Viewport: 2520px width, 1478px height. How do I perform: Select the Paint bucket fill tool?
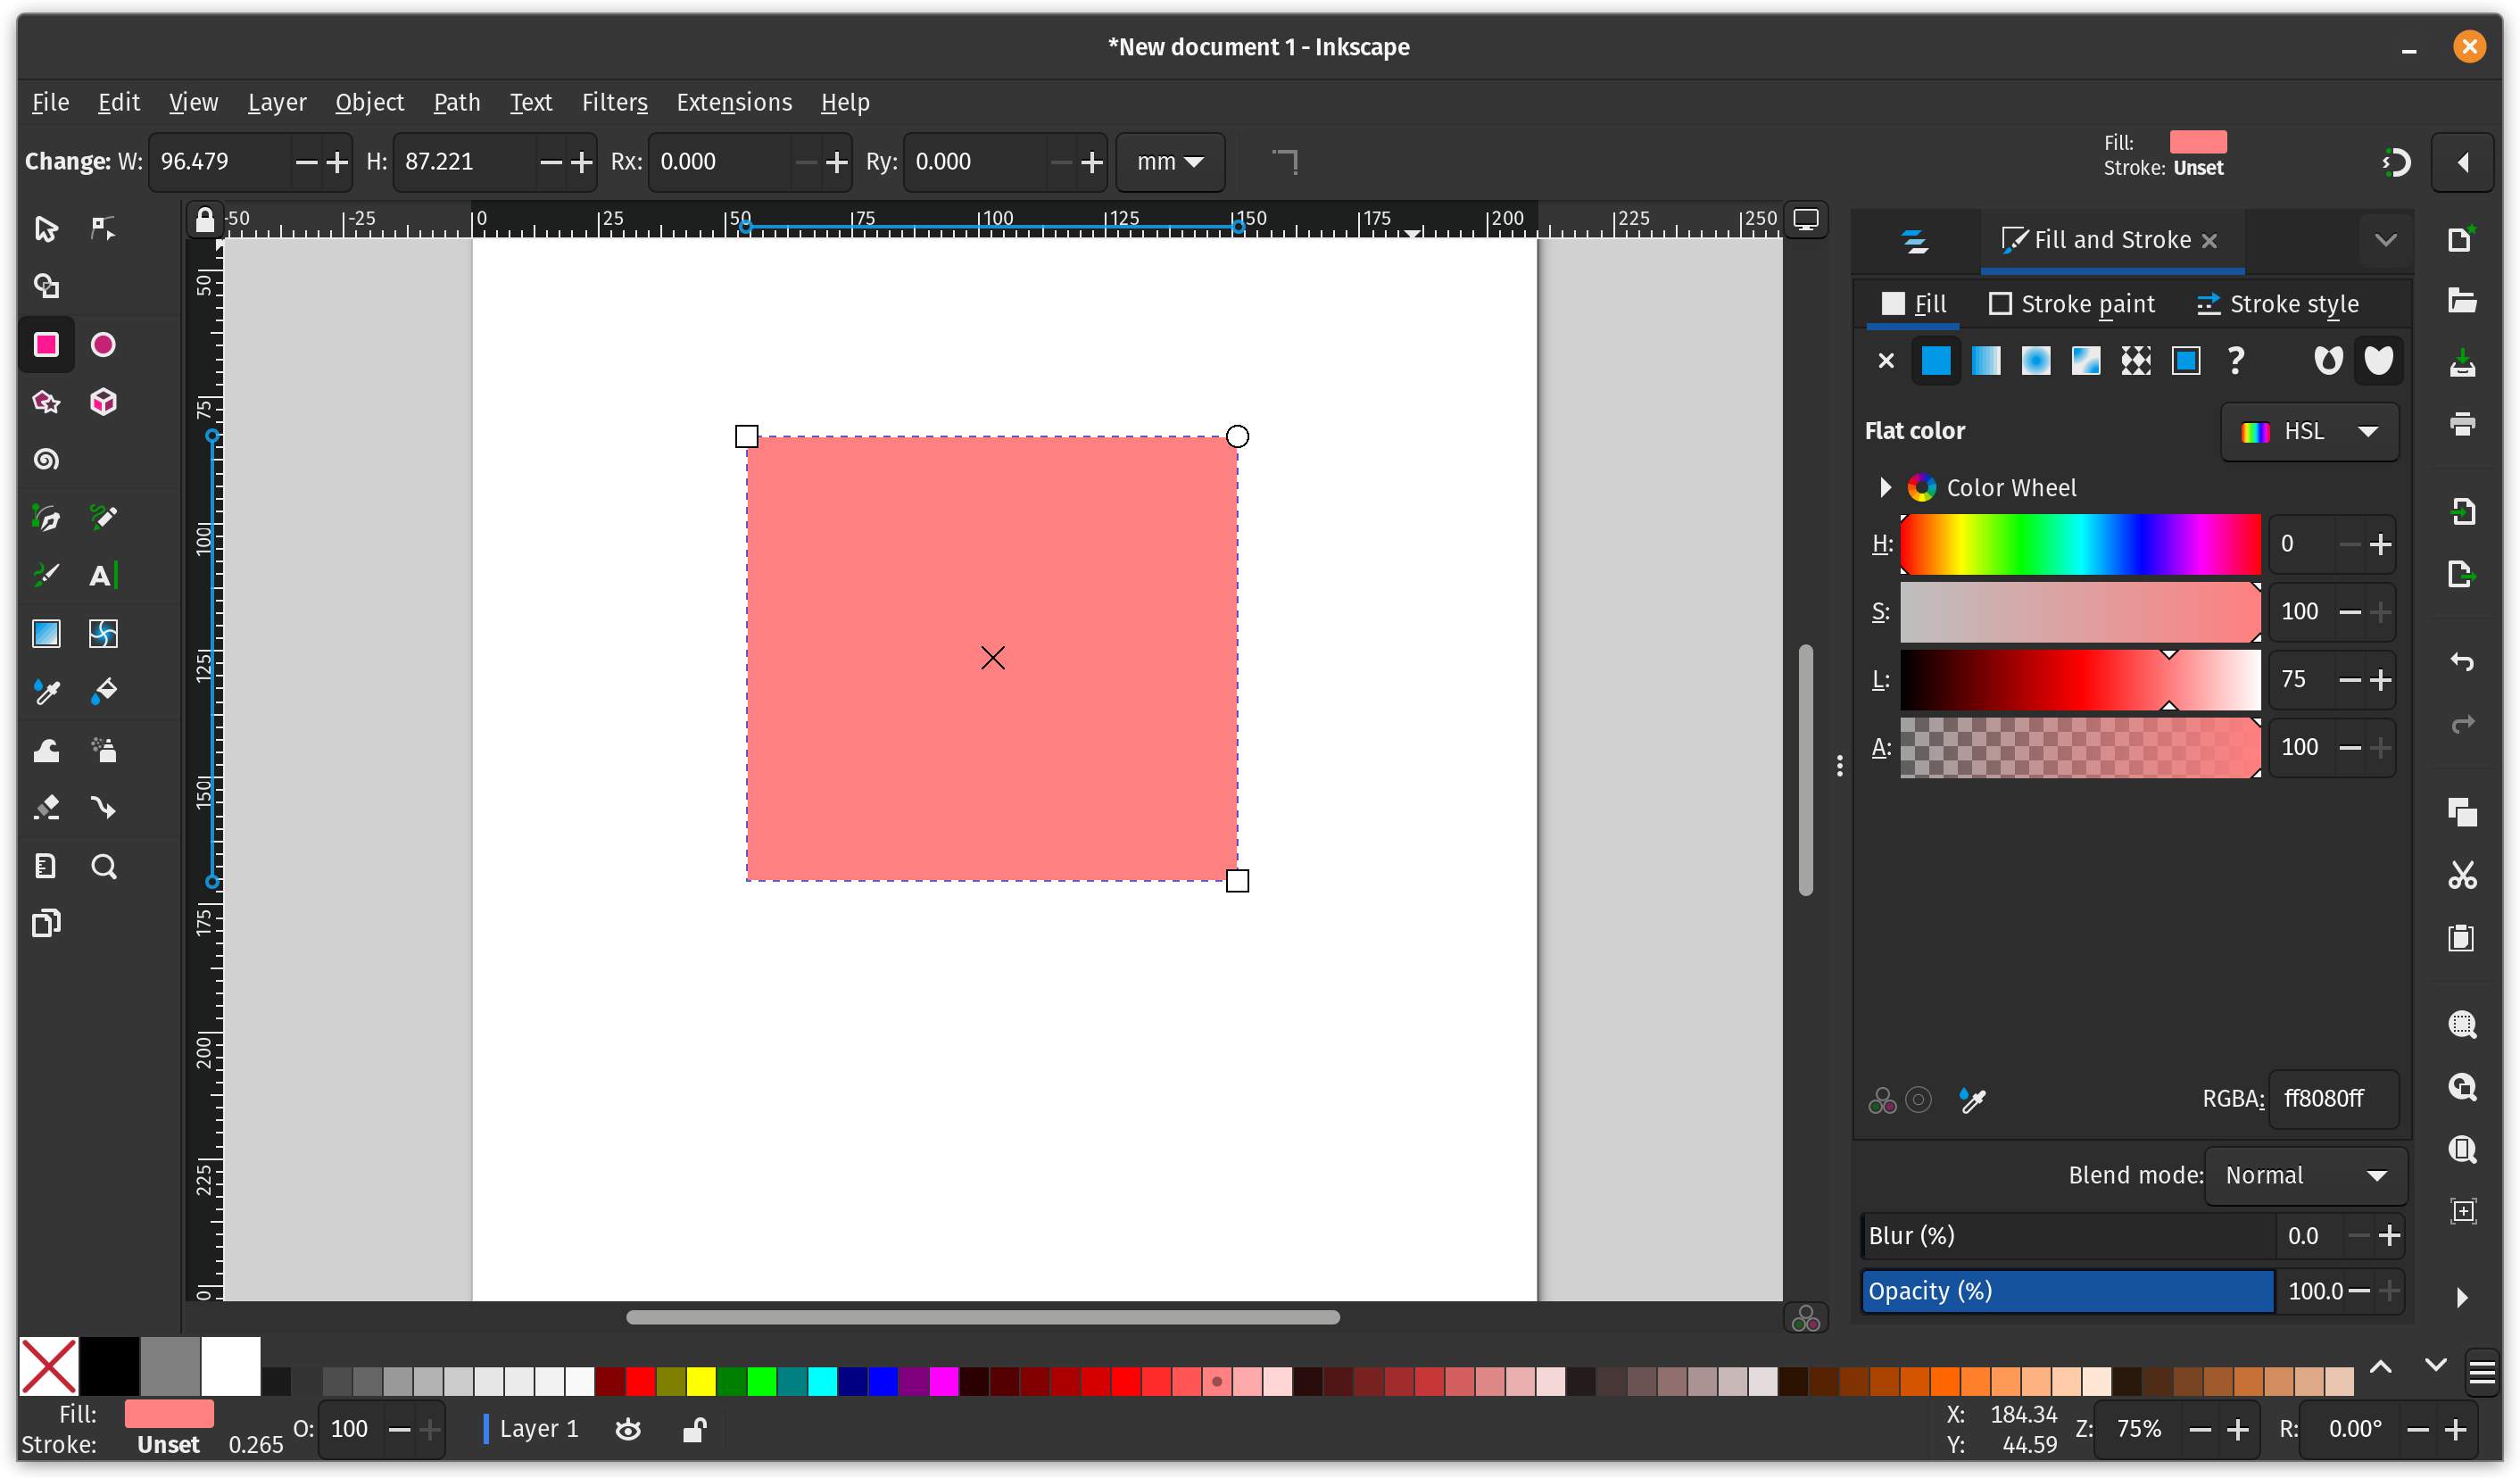point(104,693)
